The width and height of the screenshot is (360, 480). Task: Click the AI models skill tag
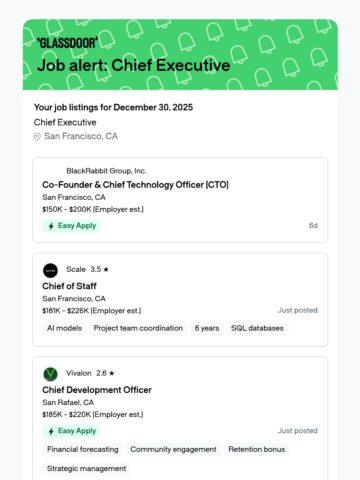pyautogui.click(x=64, y=328)
